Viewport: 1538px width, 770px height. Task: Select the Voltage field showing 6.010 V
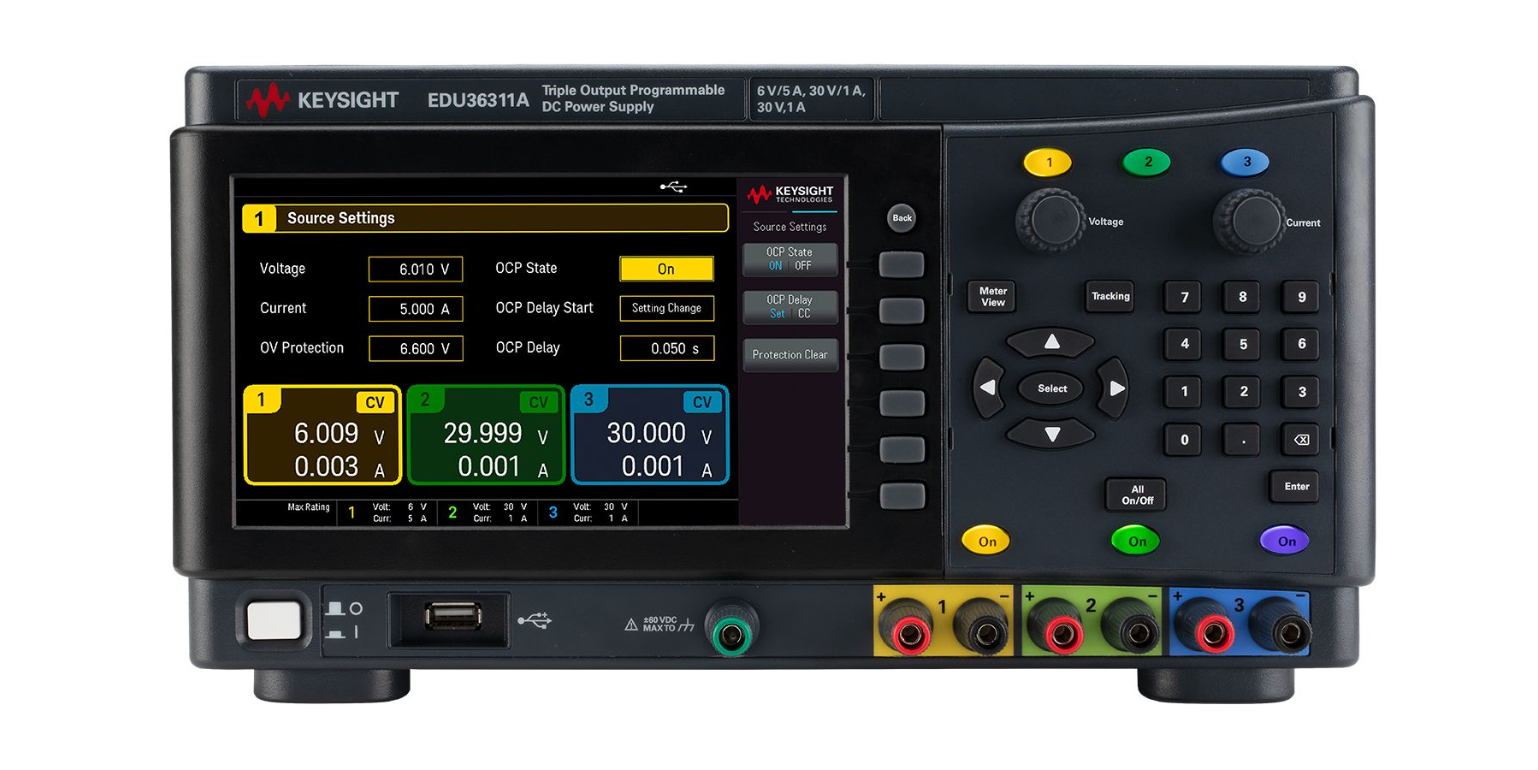coord(416,269)
